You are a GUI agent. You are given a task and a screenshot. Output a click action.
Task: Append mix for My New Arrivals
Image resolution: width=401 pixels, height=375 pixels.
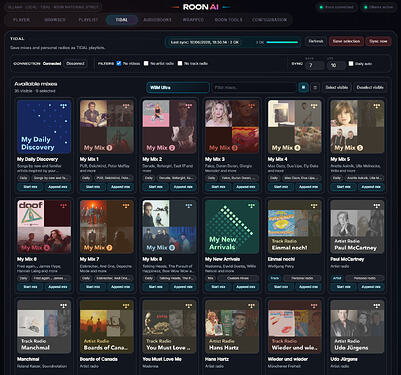click(246, 287)
